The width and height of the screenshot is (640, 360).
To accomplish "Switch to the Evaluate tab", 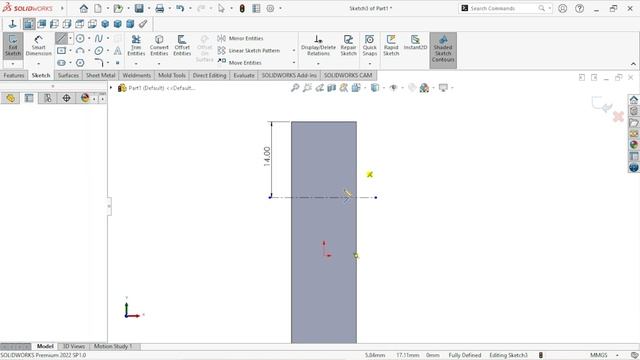I will (244, 76).
